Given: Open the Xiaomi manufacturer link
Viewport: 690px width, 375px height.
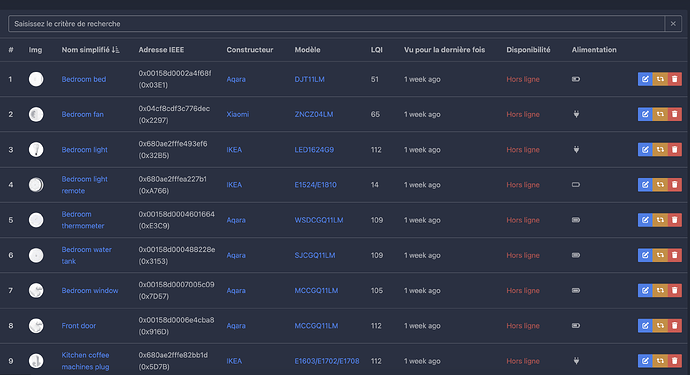Looking at the screenshot, I should click(x=238, y=114).
